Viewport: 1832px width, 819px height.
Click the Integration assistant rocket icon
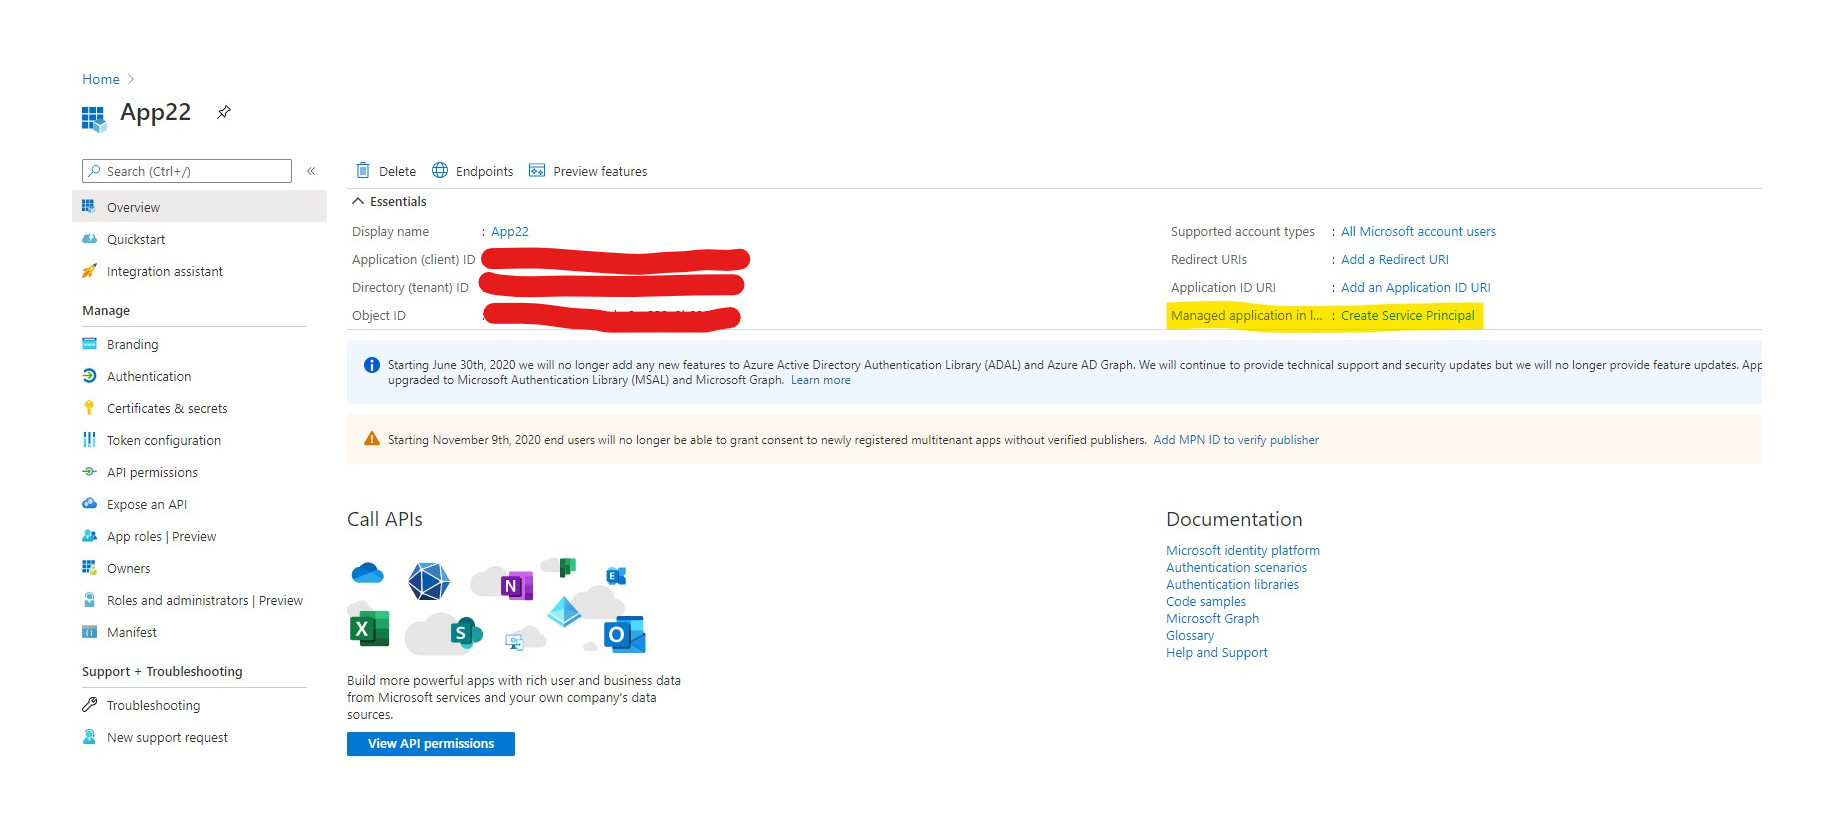pos(89,271)
